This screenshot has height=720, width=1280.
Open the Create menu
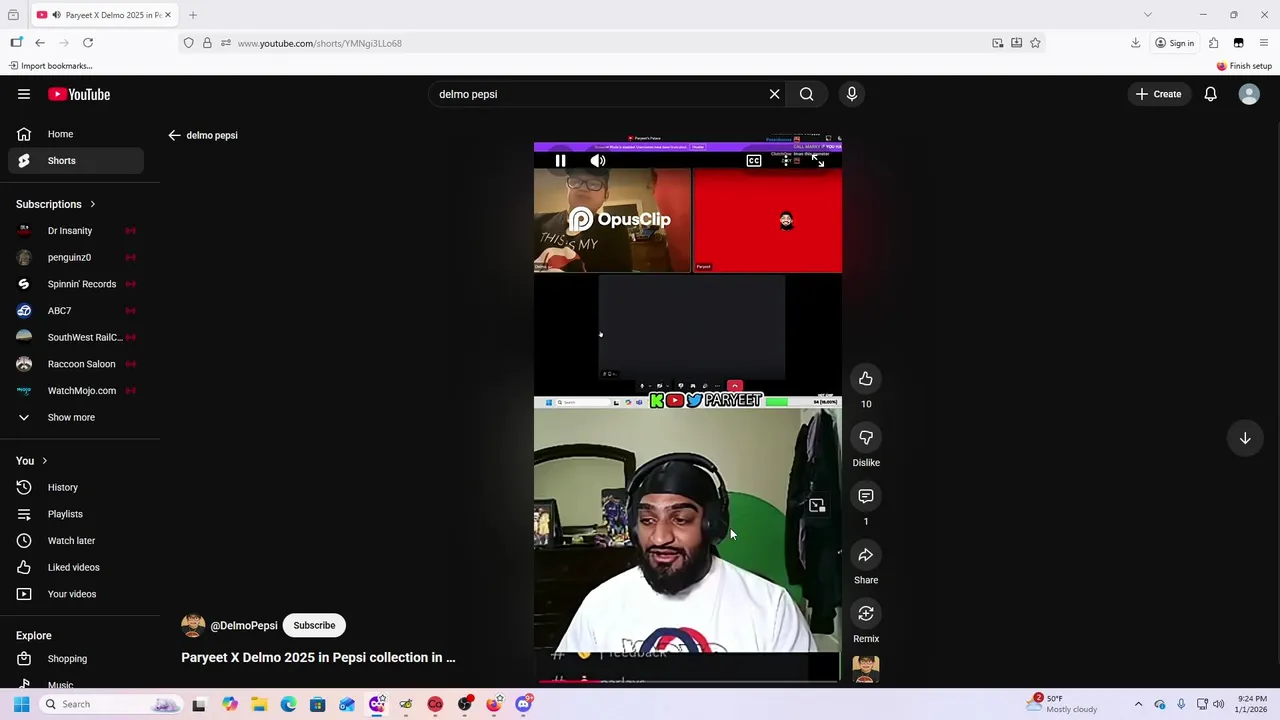pos(1158,94)
